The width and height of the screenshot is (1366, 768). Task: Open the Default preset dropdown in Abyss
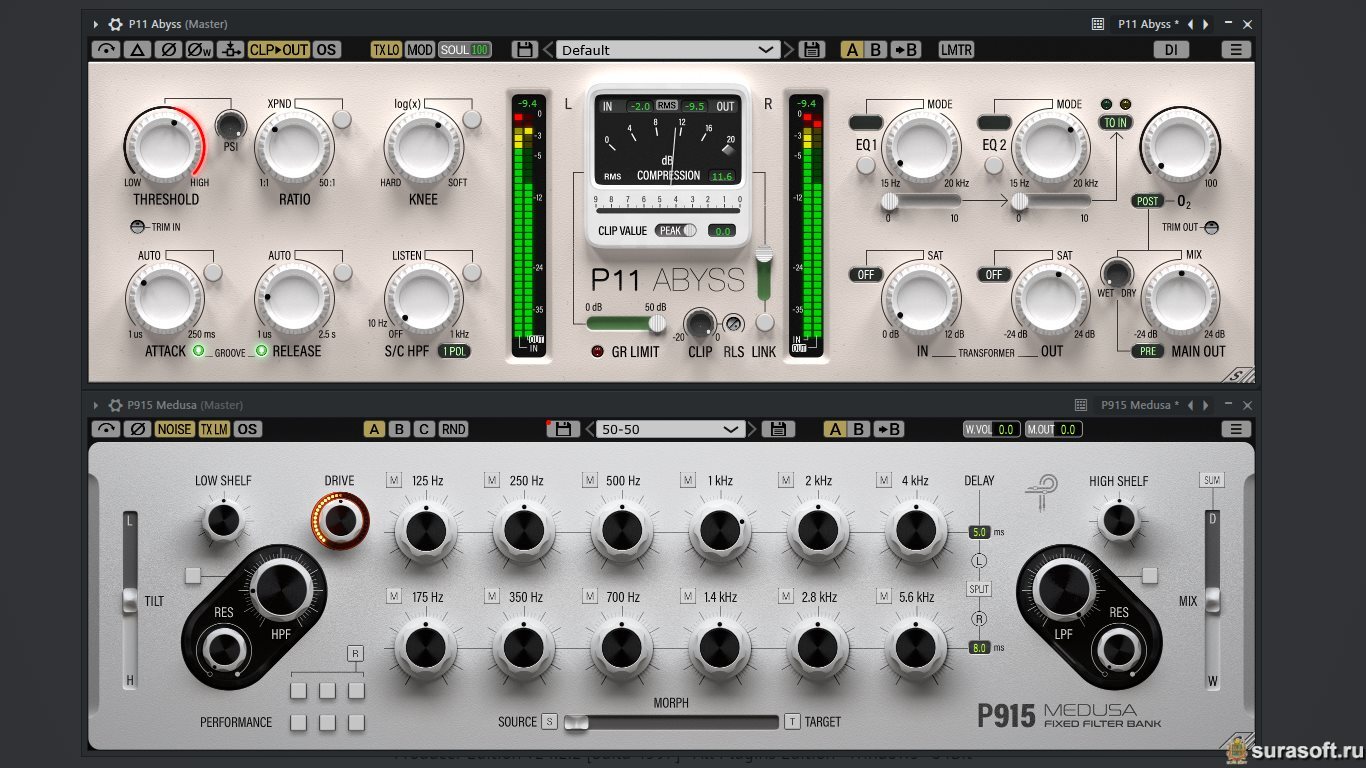[x=668, y=50]
